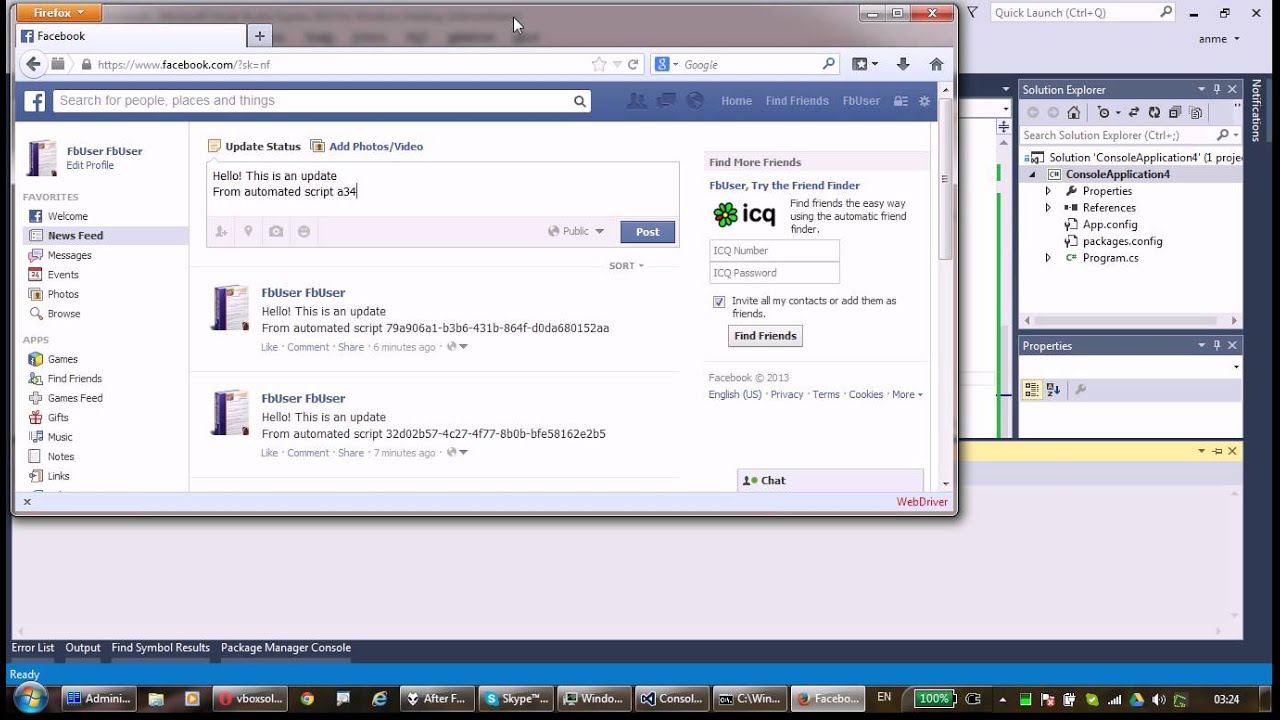Uncheck Invite all my contacts checkbox
This screenshot has width=1280, height=720.
click(x=719, y=301)
